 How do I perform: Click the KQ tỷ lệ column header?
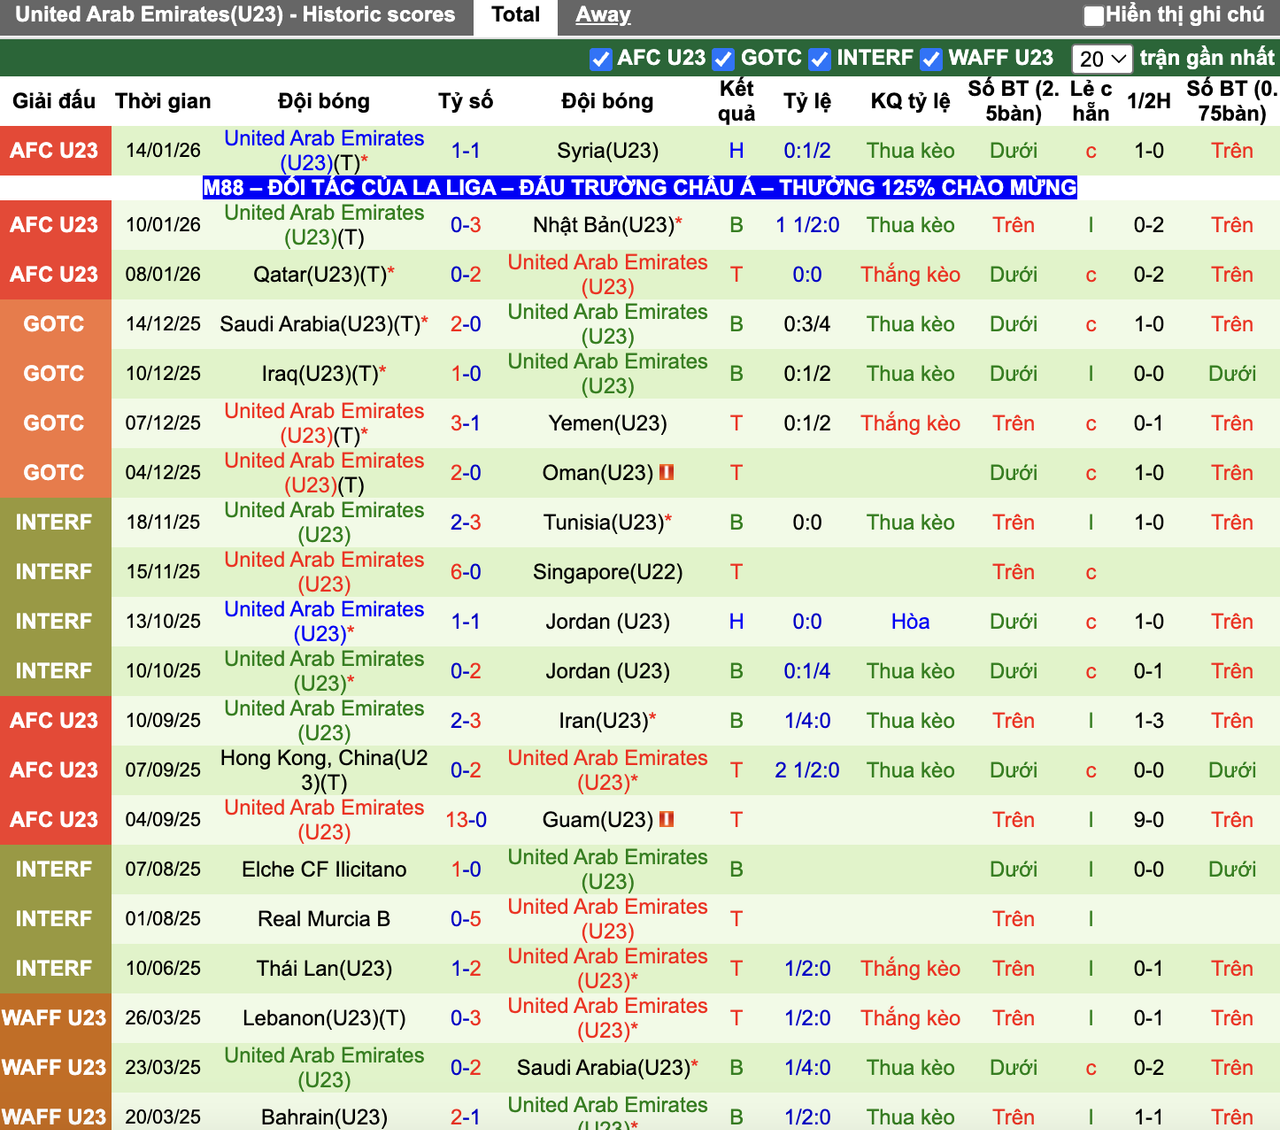click(911, 101)
